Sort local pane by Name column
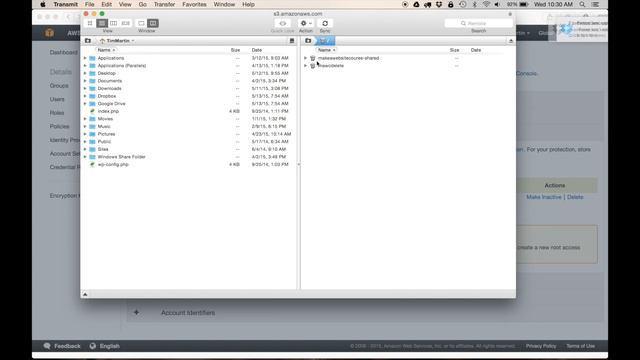The height and width of the screenshot is (360, 640). (106, 50)
